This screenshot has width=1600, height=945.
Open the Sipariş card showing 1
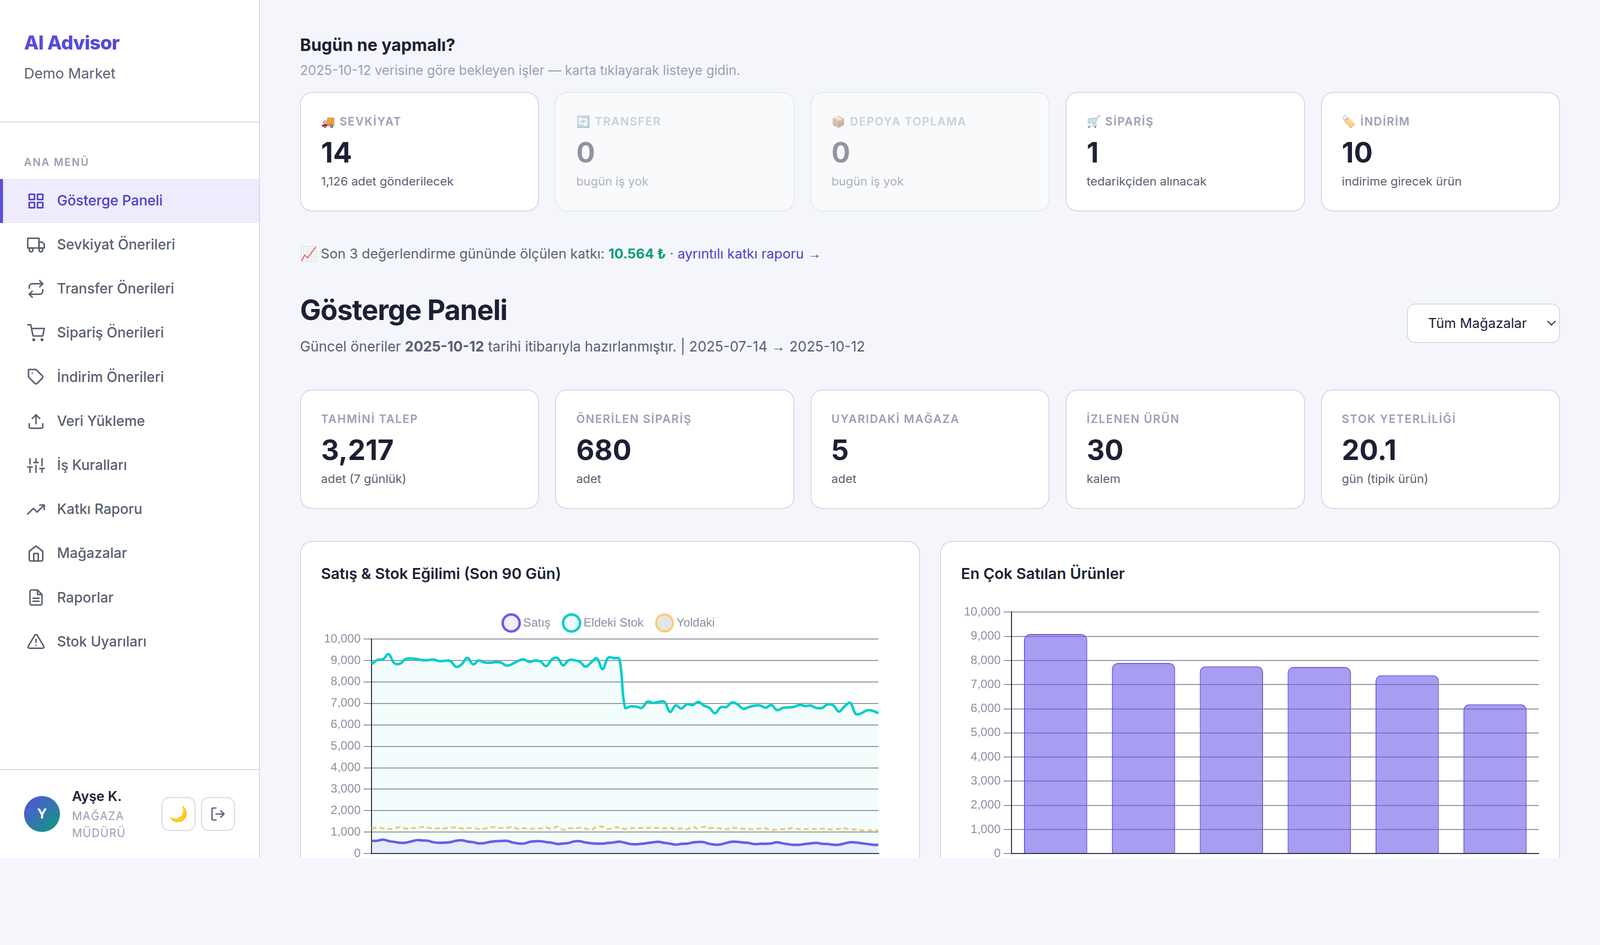click(x=1185, y=152)
